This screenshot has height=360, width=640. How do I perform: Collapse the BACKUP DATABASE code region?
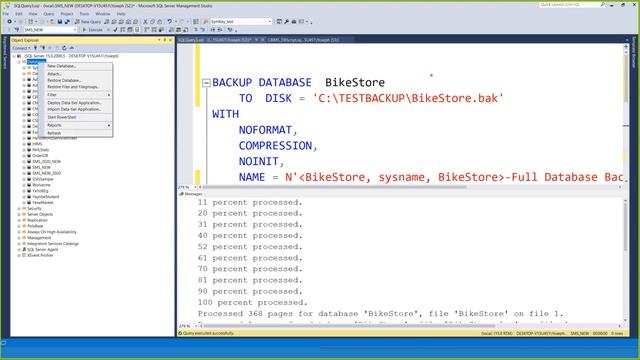point(206,83)
